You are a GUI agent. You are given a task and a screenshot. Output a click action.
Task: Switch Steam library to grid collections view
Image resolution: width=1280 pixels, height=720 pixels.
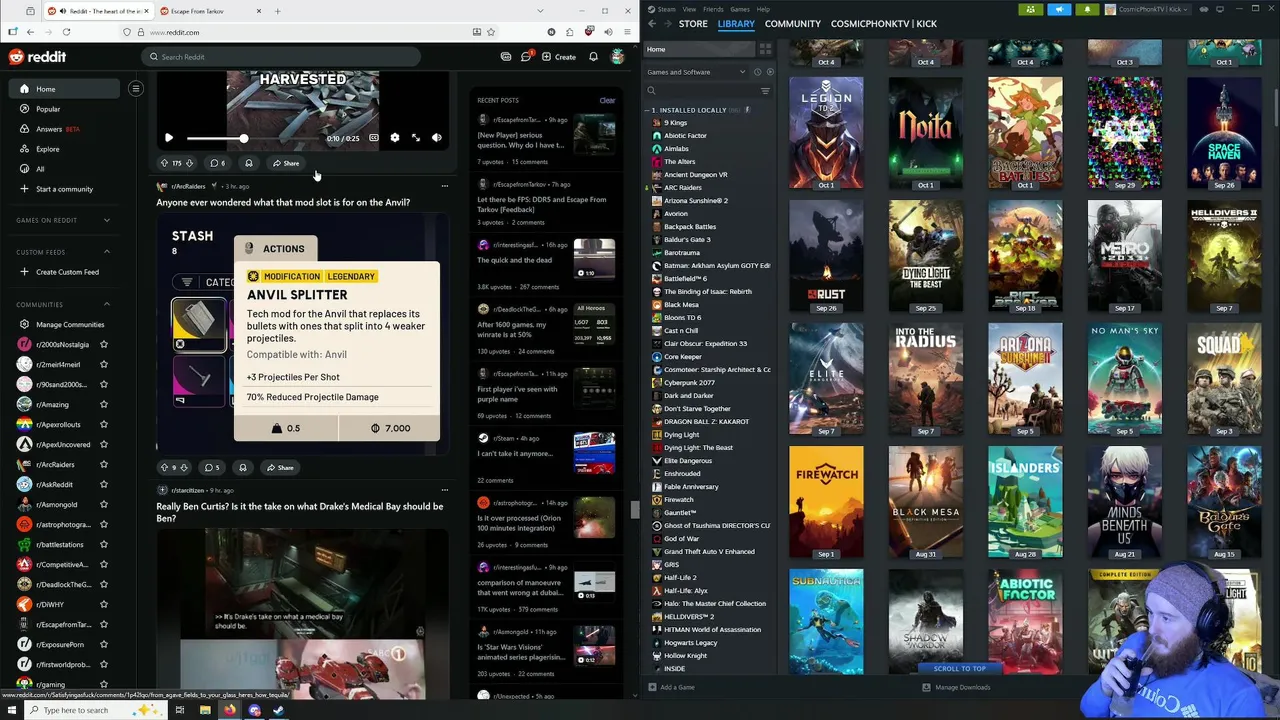(765, 49)
